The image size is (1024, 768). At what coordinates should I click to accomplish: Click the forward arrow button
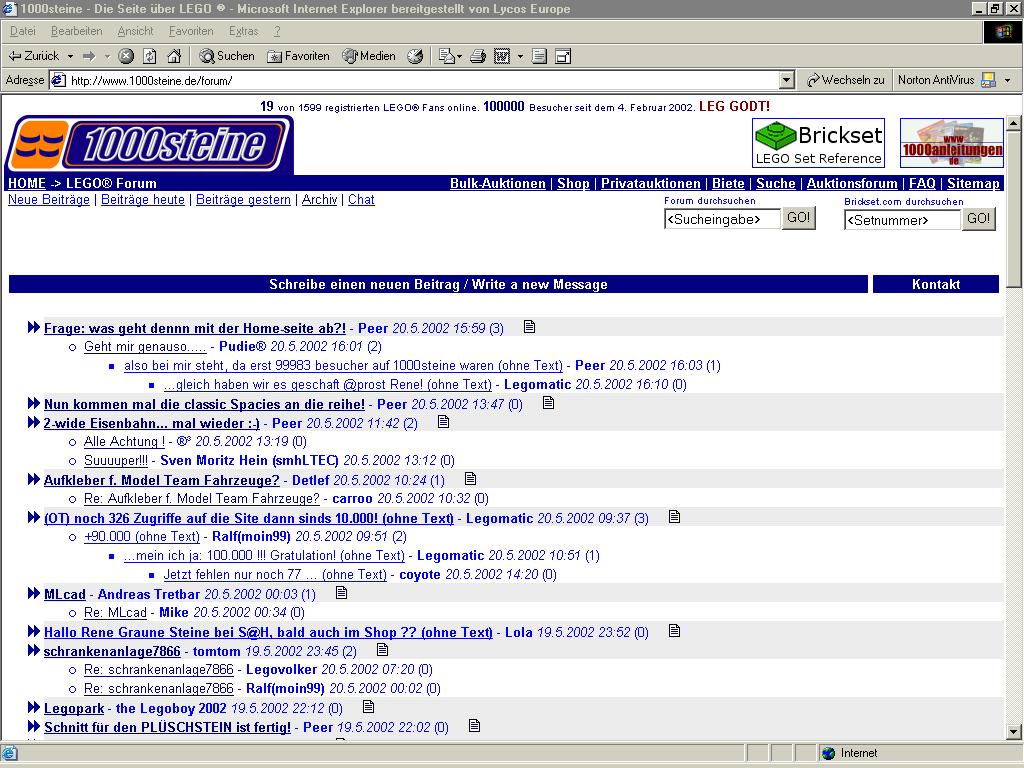click(89, 56)
